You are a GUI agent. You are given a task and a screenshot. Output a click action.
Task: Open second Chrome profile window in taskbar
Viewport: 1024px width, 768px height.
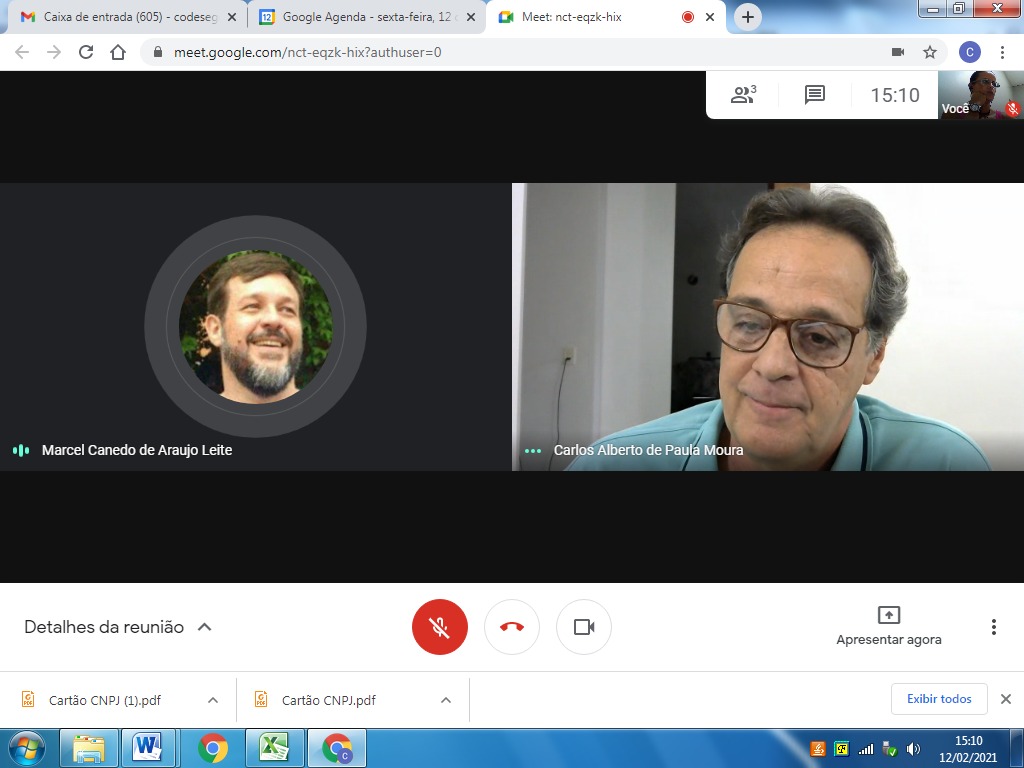click(336, 748)
